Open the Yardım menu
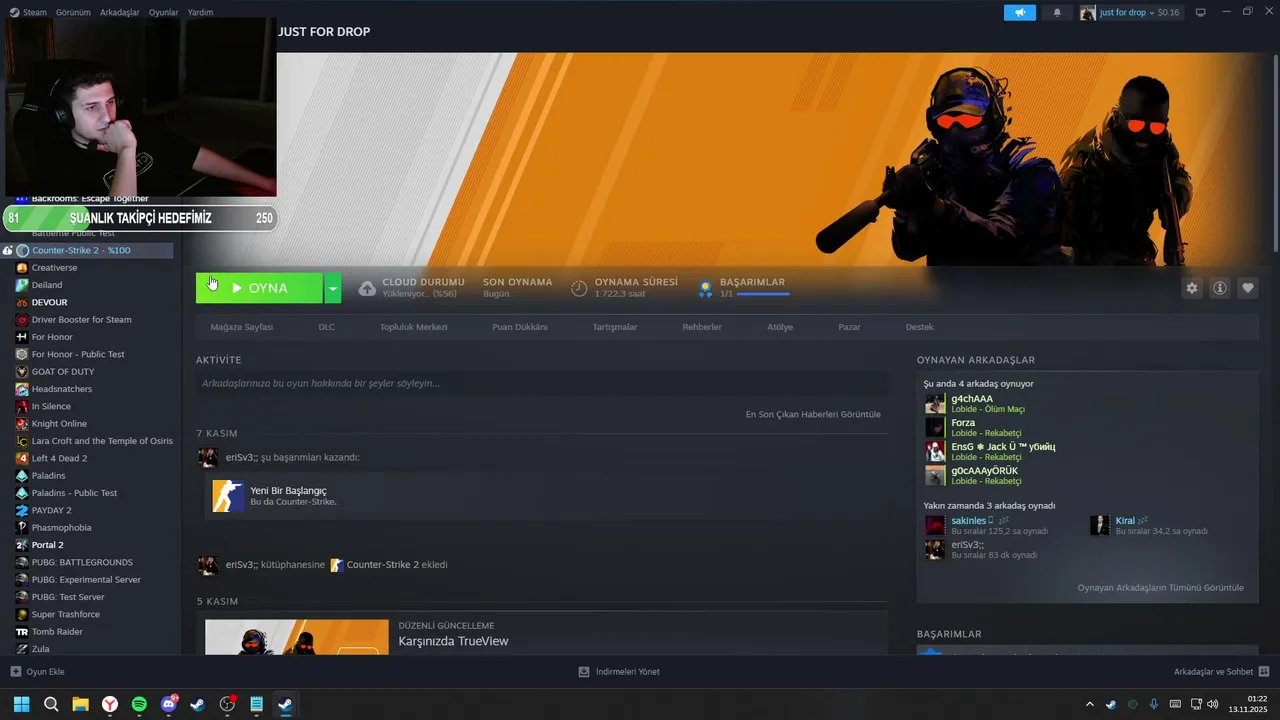1280x720 pixels. 200,12
